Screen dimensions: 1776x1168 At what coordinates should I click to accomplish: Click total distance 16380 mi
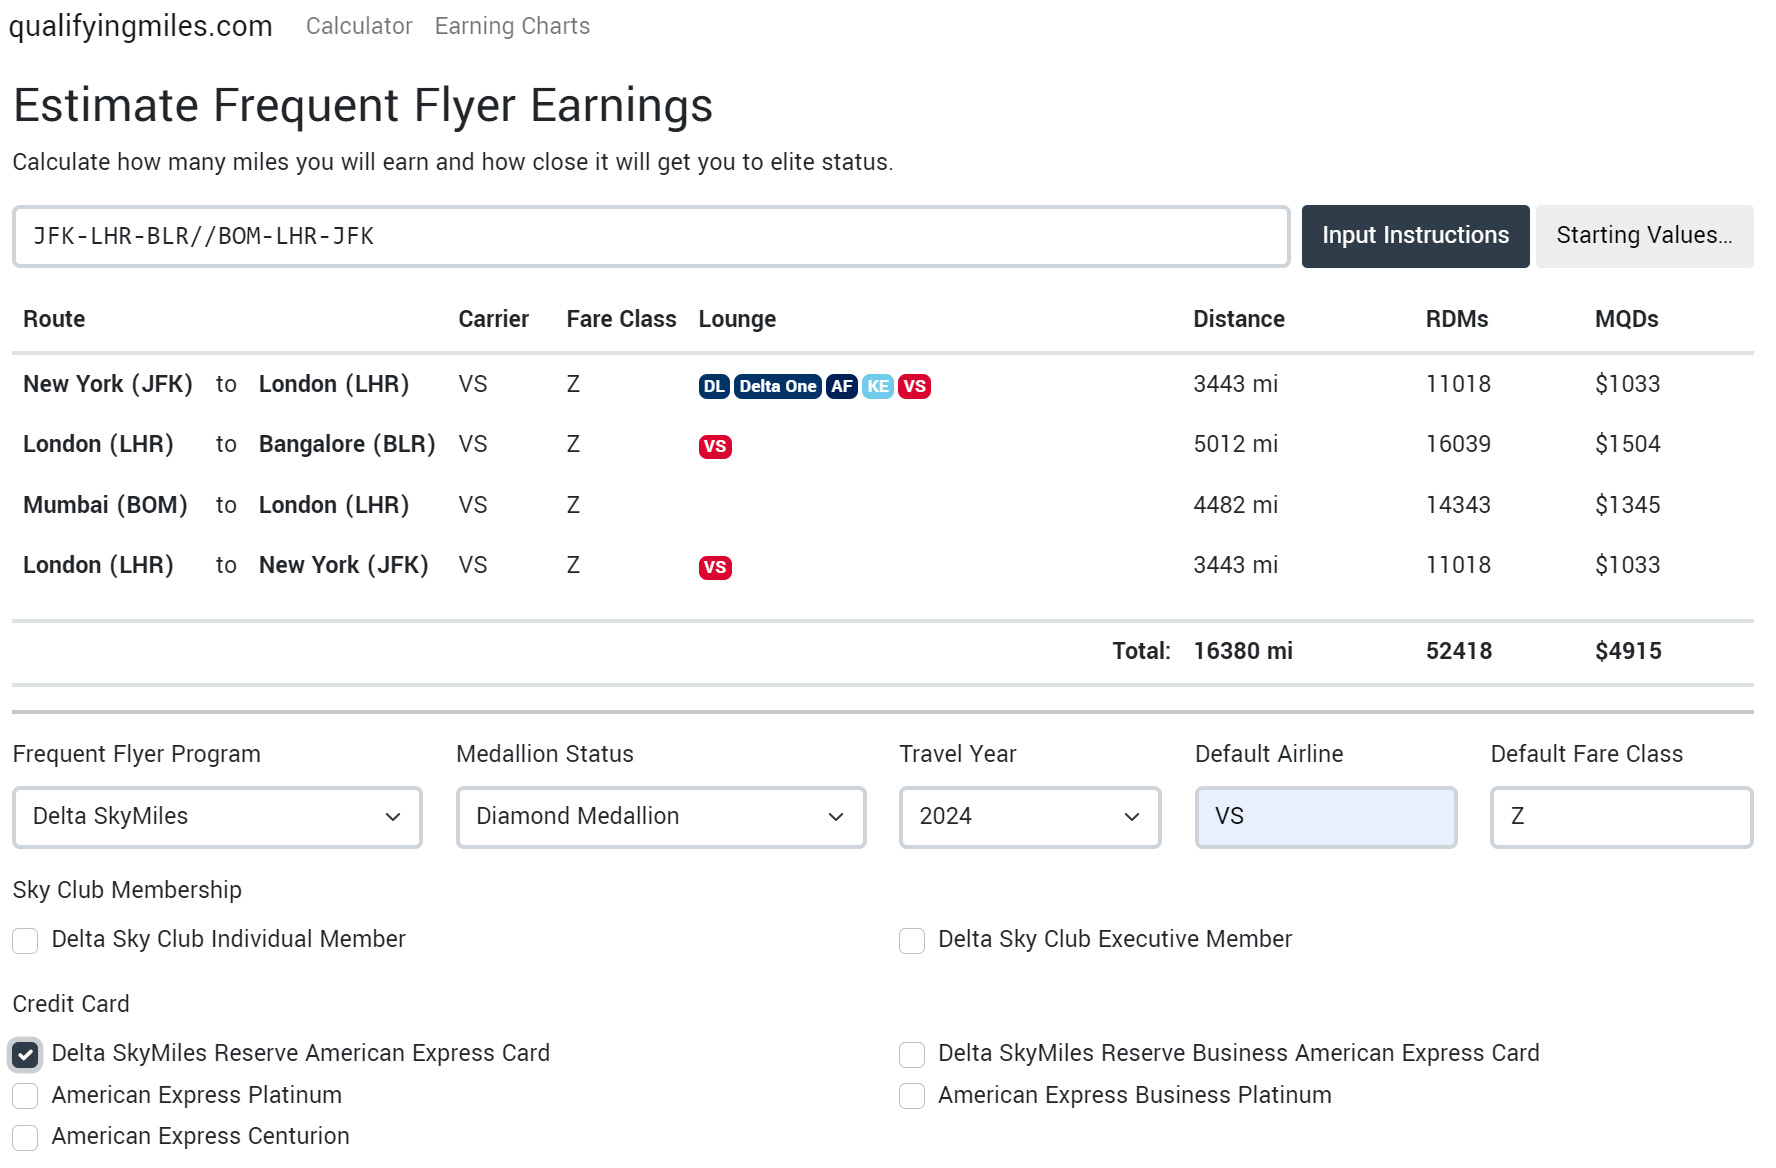(1243, 651)
